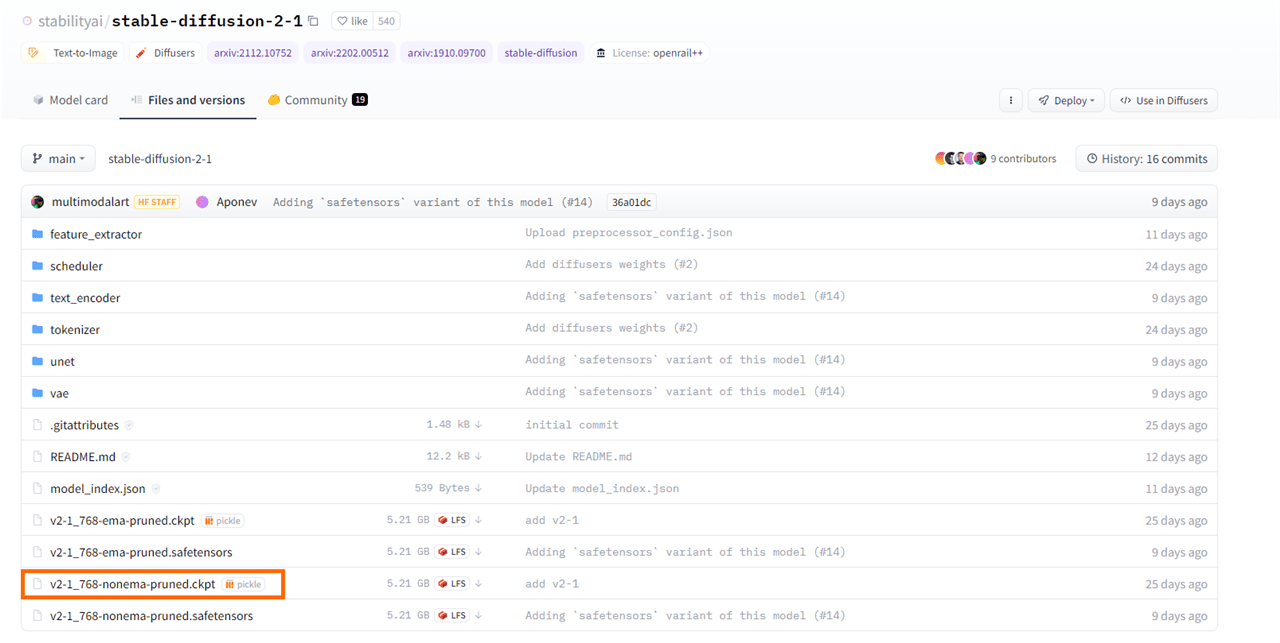The image size is (1280, 643).
Task: Expand the Deploy dropdown
Action: pos(1066,100)
